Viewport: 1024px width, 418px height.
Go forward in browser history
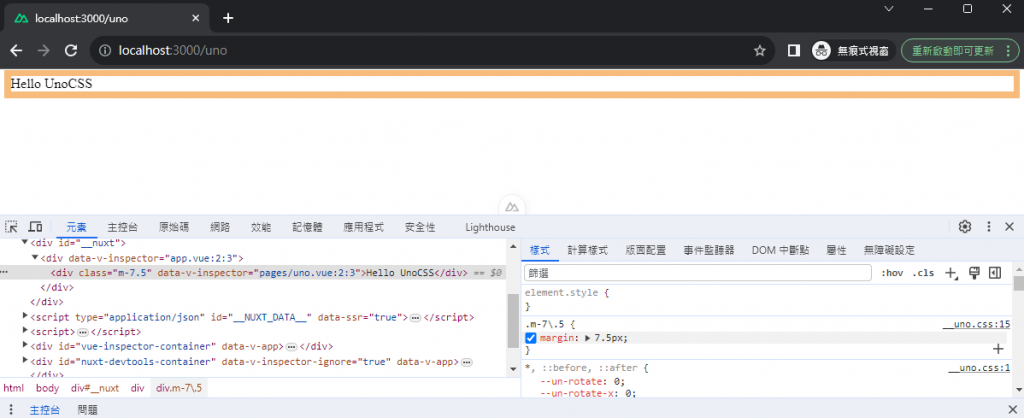pyautogui.click(x=44, y=50)
